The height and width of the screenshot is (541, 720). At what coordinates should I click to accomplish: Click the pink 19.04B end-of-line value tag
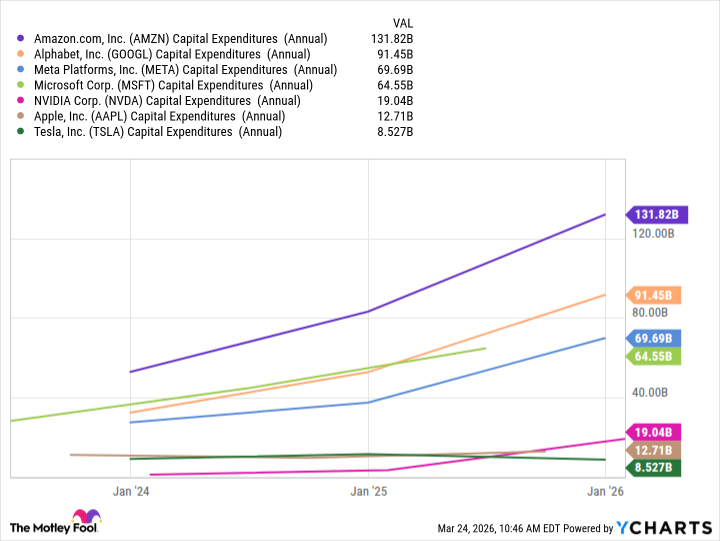[654, 432]
